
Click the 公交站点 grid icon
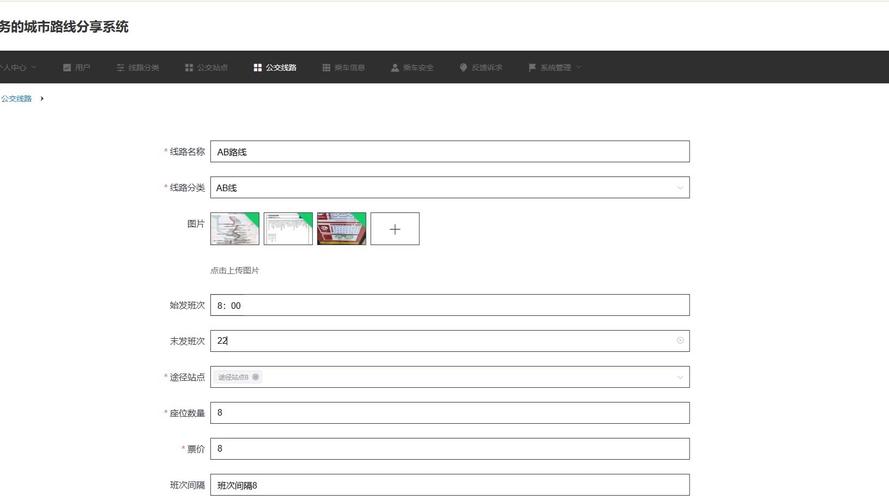point(189,68)
